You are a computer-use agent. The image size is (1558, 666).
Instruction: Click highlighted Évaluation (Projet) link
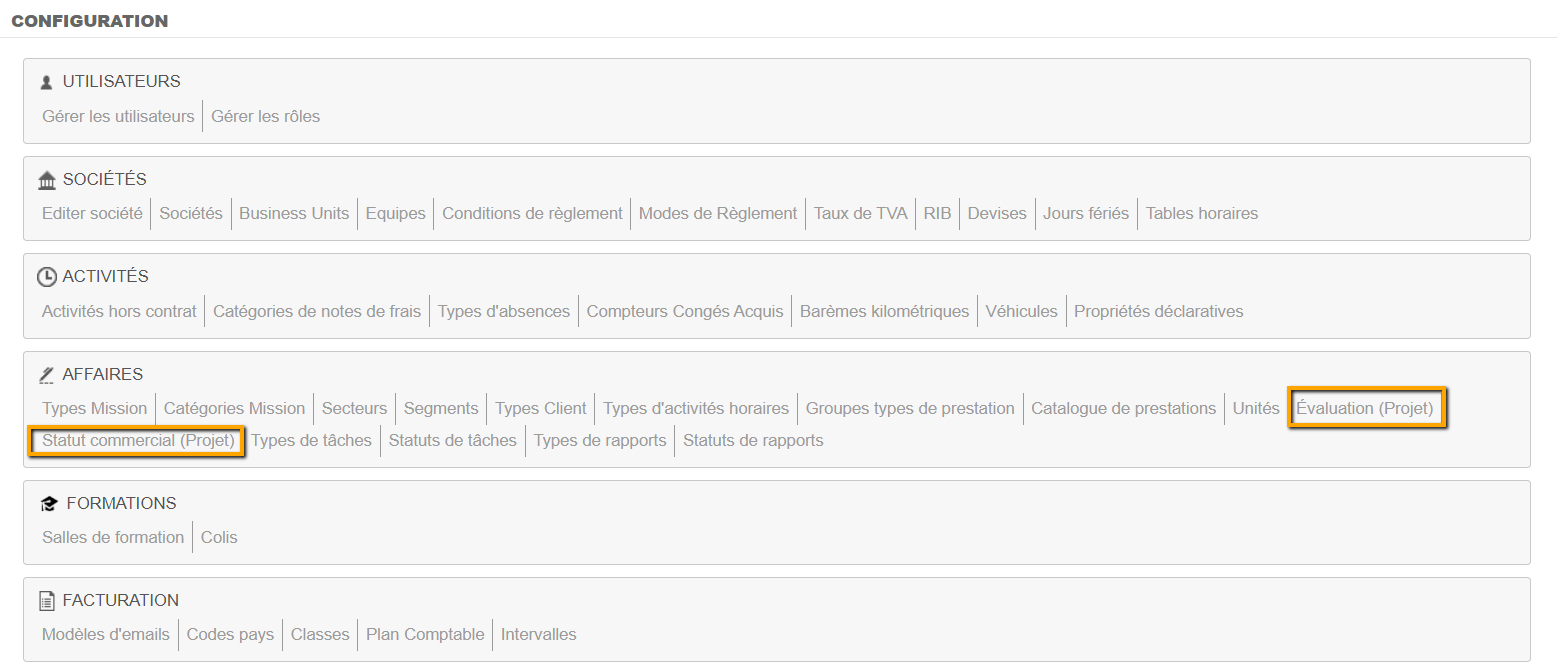(1364, 408)
